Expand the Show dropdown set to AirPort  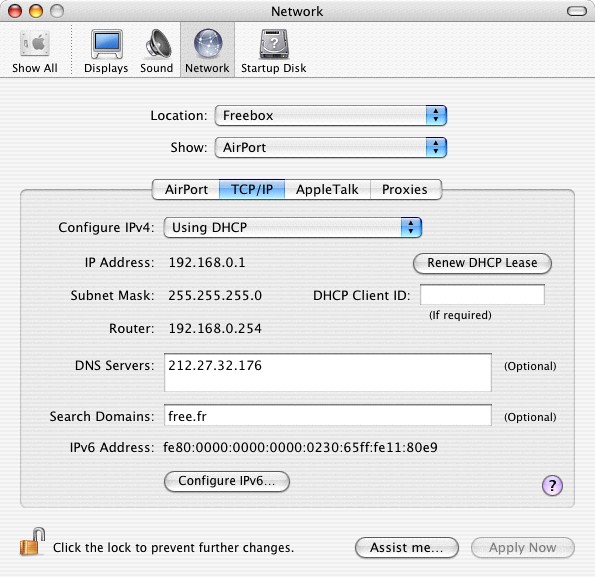[331, 147]
